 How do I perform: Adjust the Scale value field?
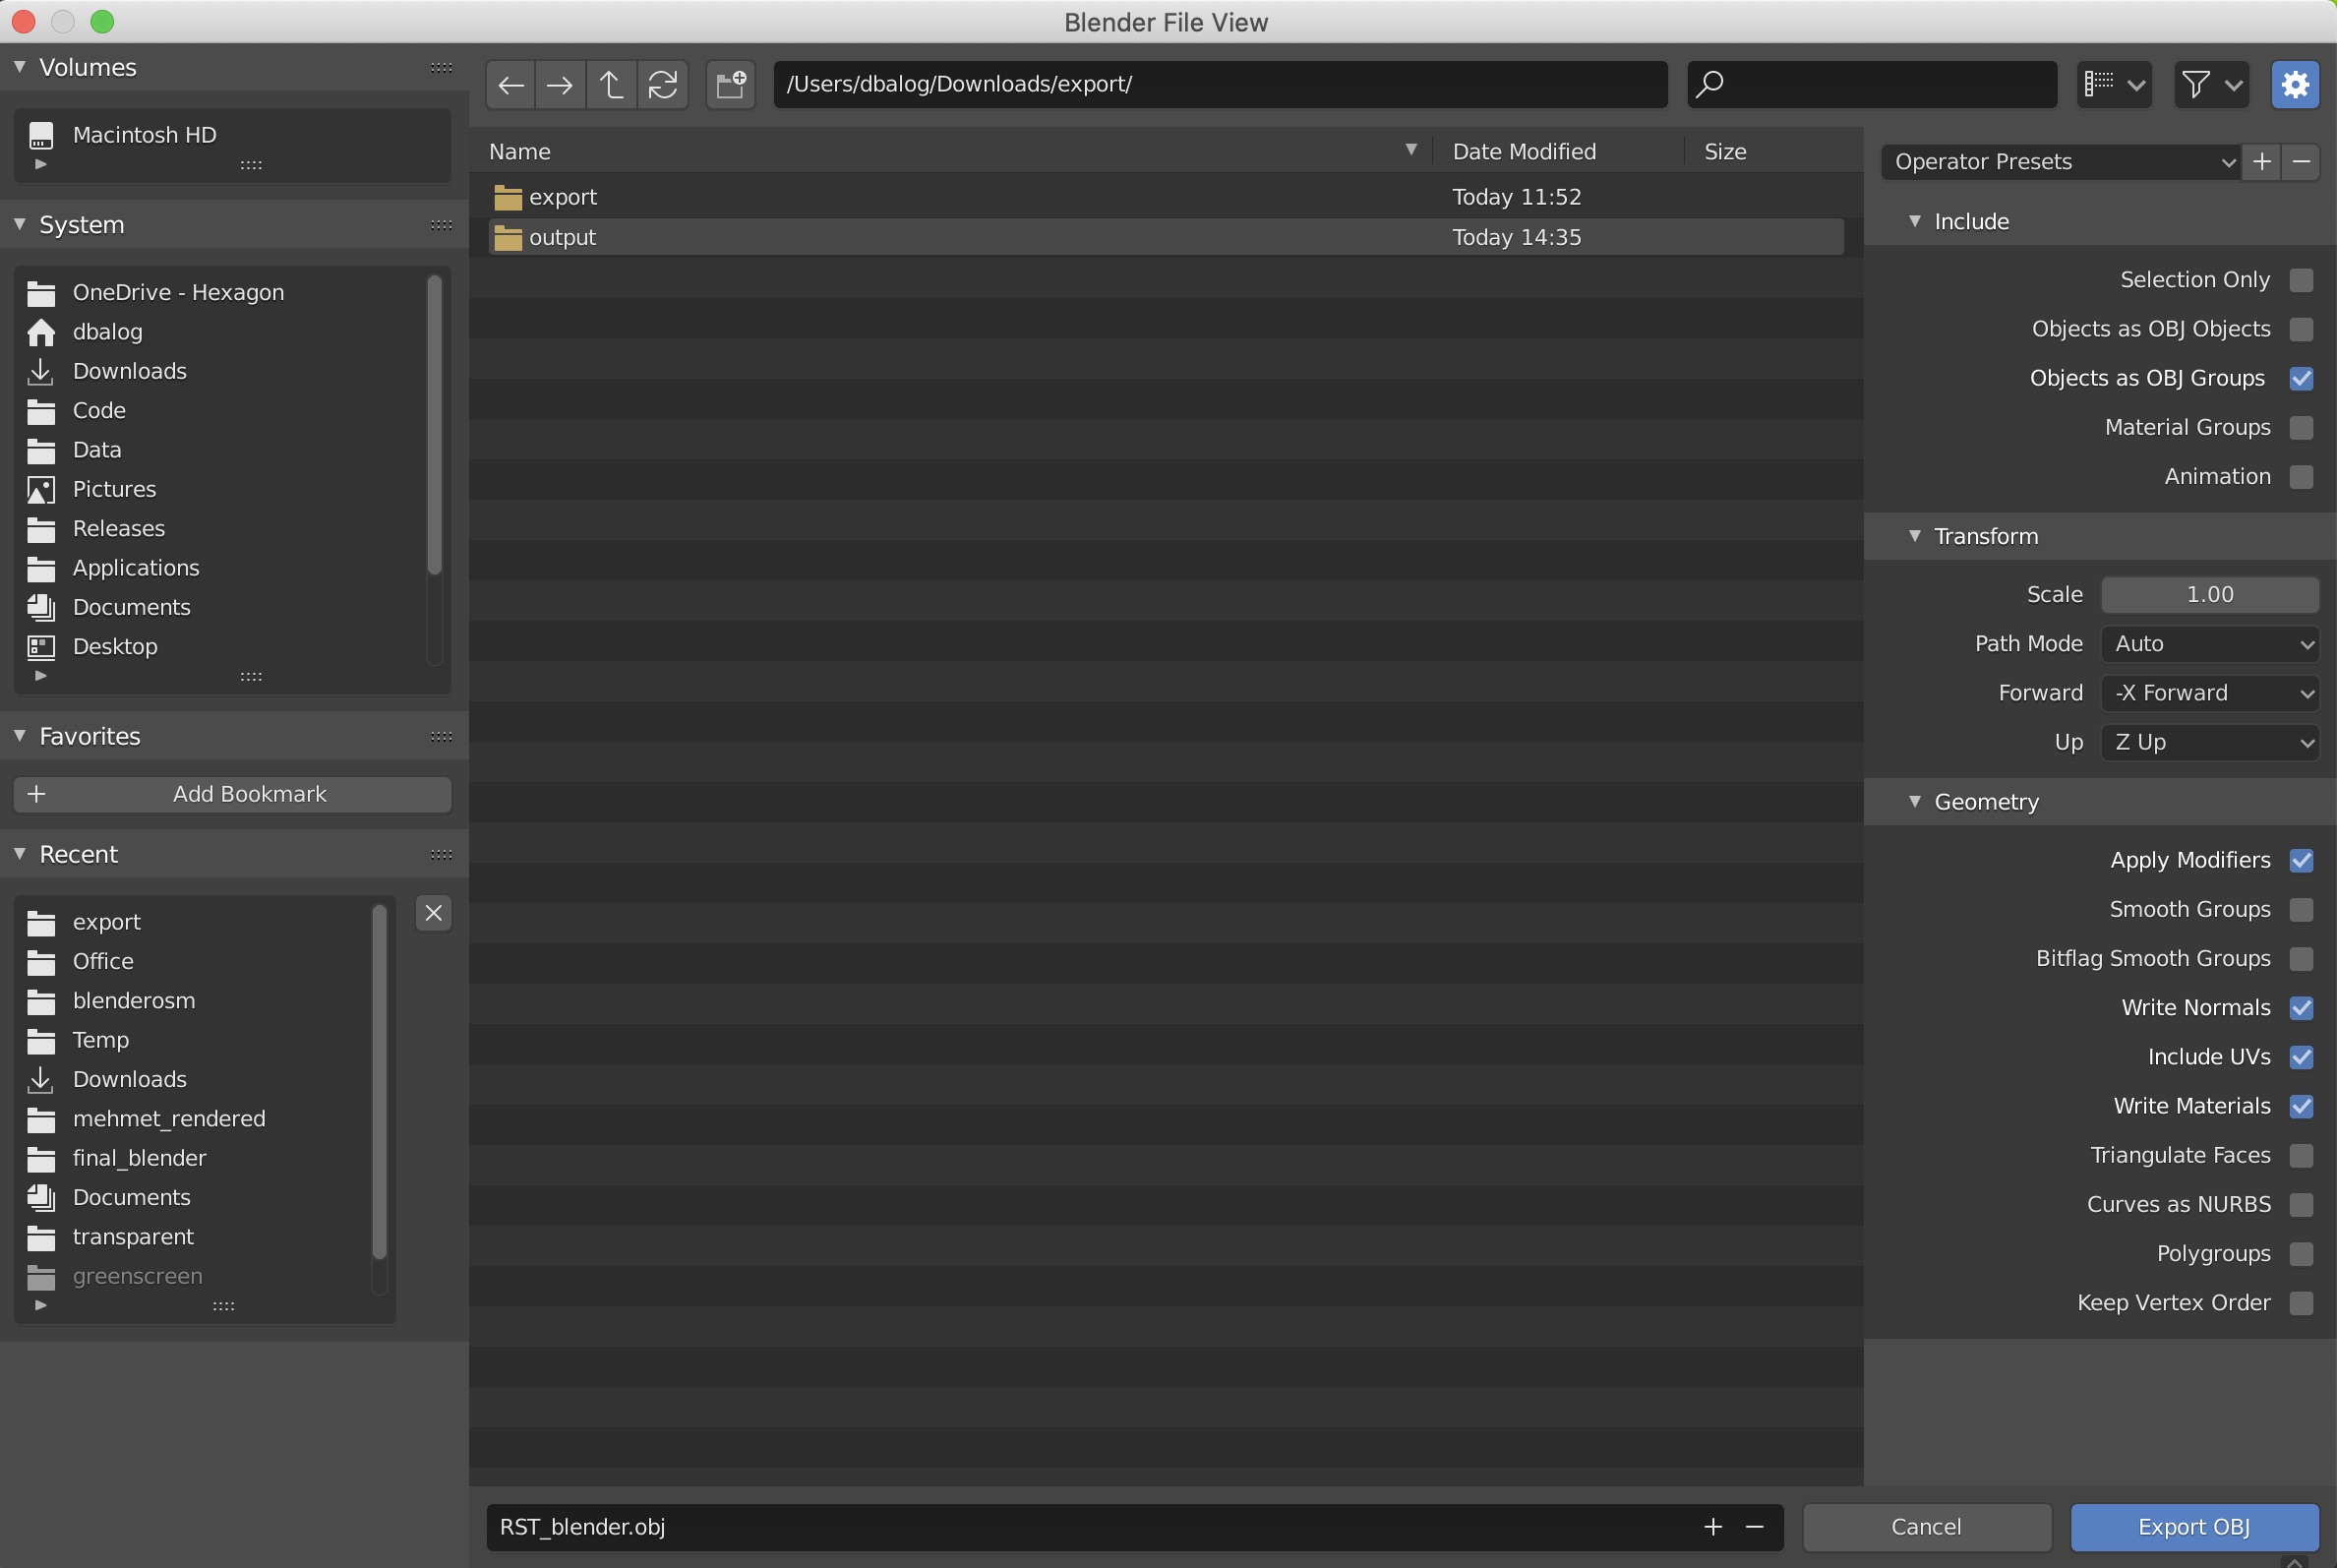click(x=2210, y=595)
